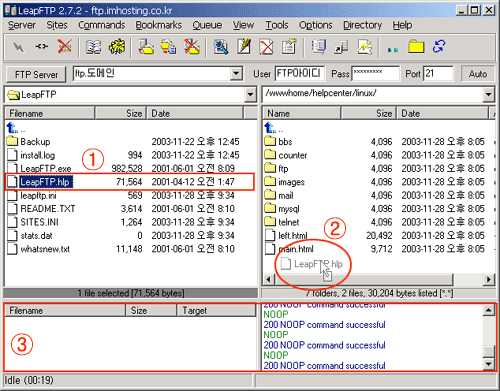Screen dimensions: 500x391
Task: Open the Help menu
Action: pyautogui.click(x=402, y=25)
